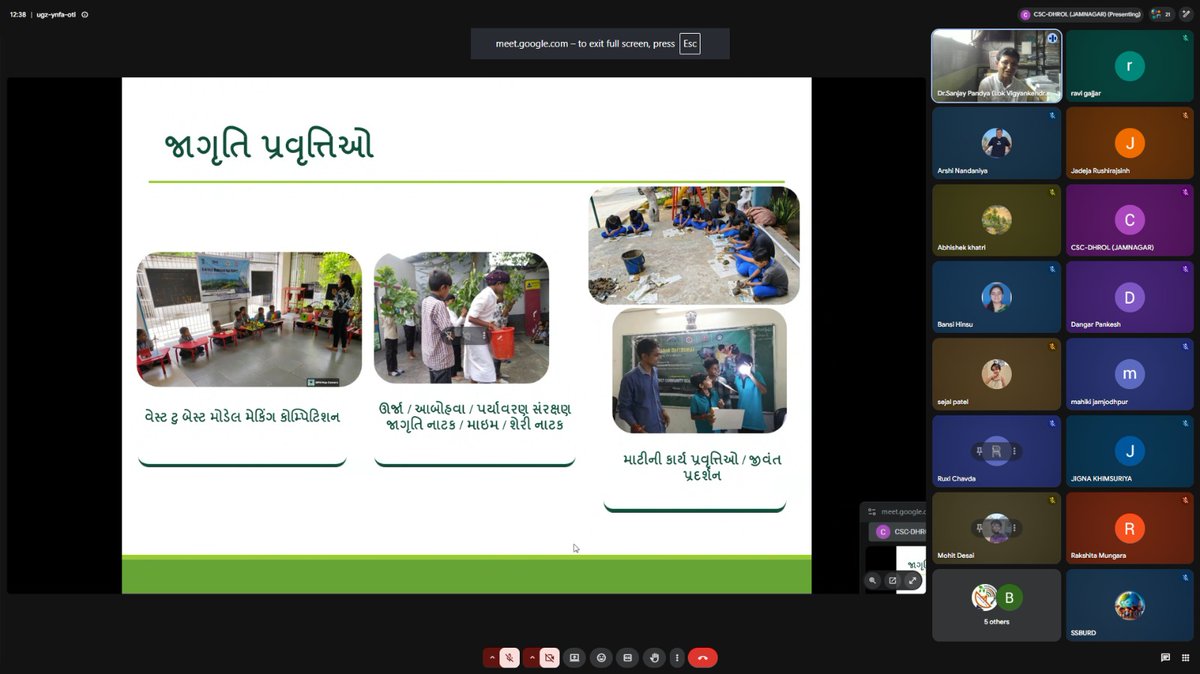Open the activities grid icon in the bottom corner

(1185, 658)
